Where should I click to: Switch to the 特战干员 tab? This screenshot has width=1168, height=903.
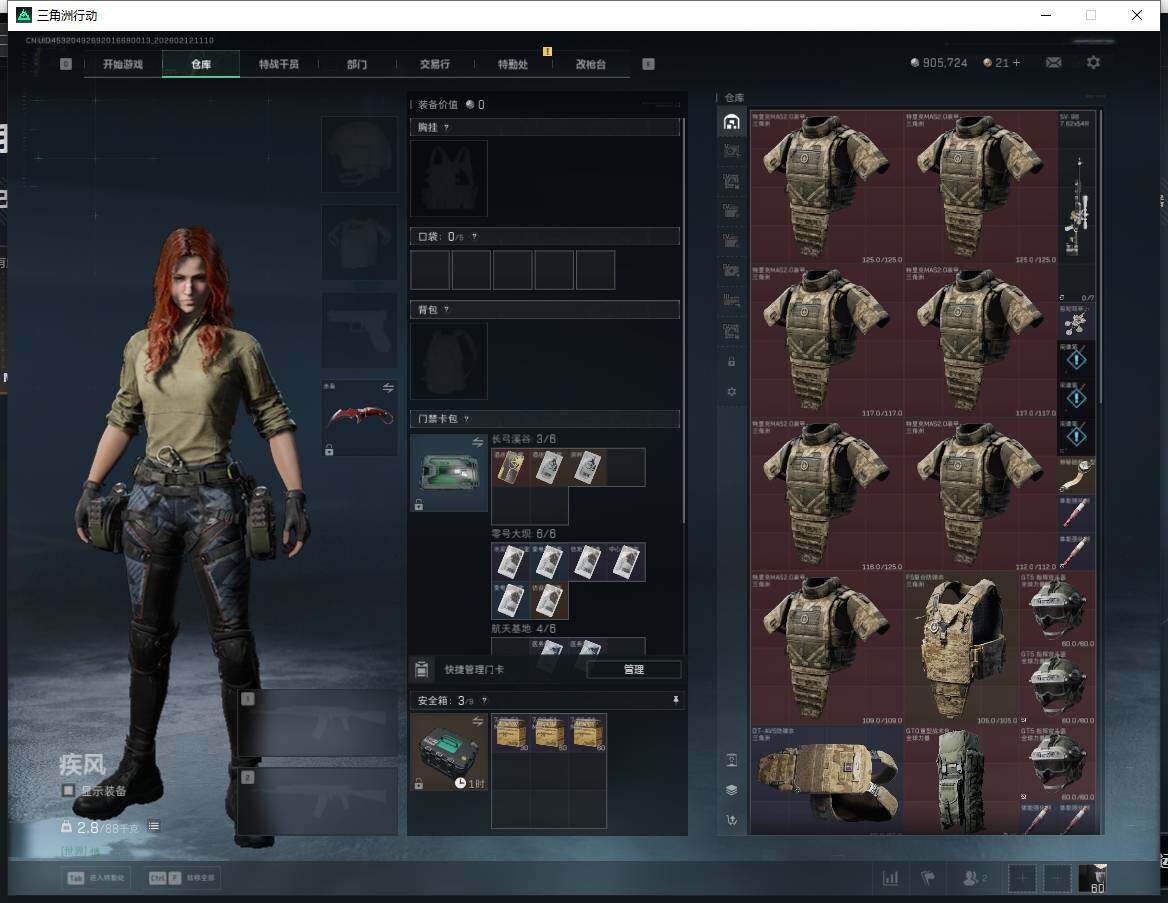tap(279, 64)
